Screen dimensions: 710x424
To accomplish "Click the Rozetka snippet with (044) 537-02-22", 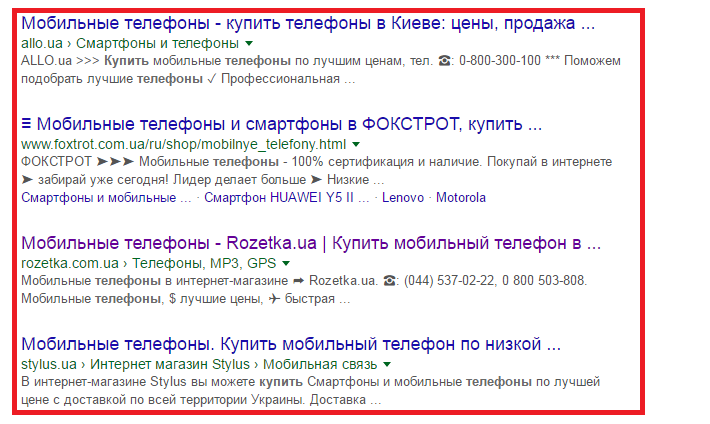I will coord(304,290).
